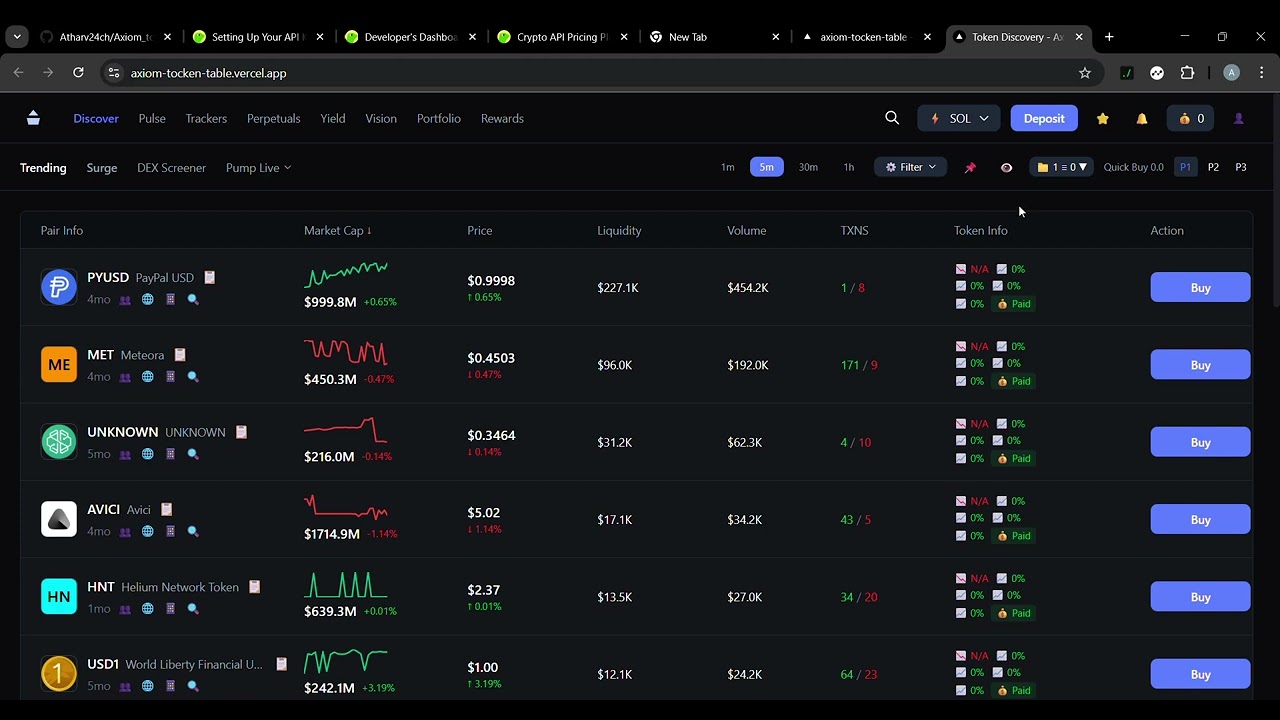Open the Trackers nav tab

206,118
